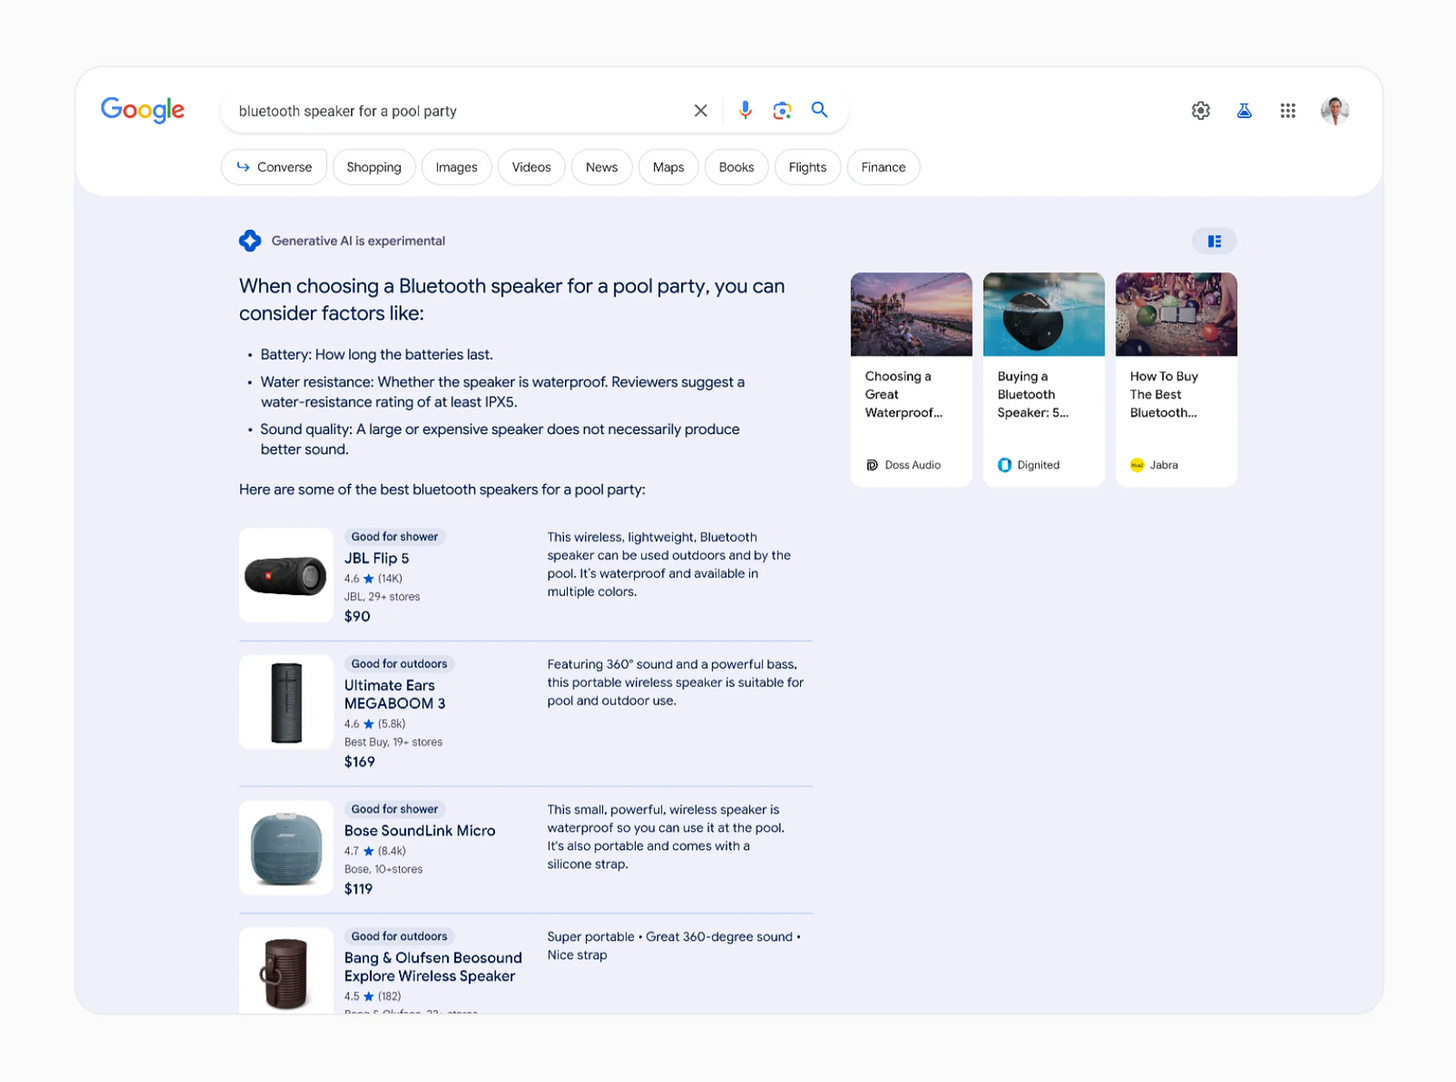Click 'Good for shower' tag on Bose SoundLink
Image resolution: width=1456 pixels, height=1082 pixels.
coord(394,809)
